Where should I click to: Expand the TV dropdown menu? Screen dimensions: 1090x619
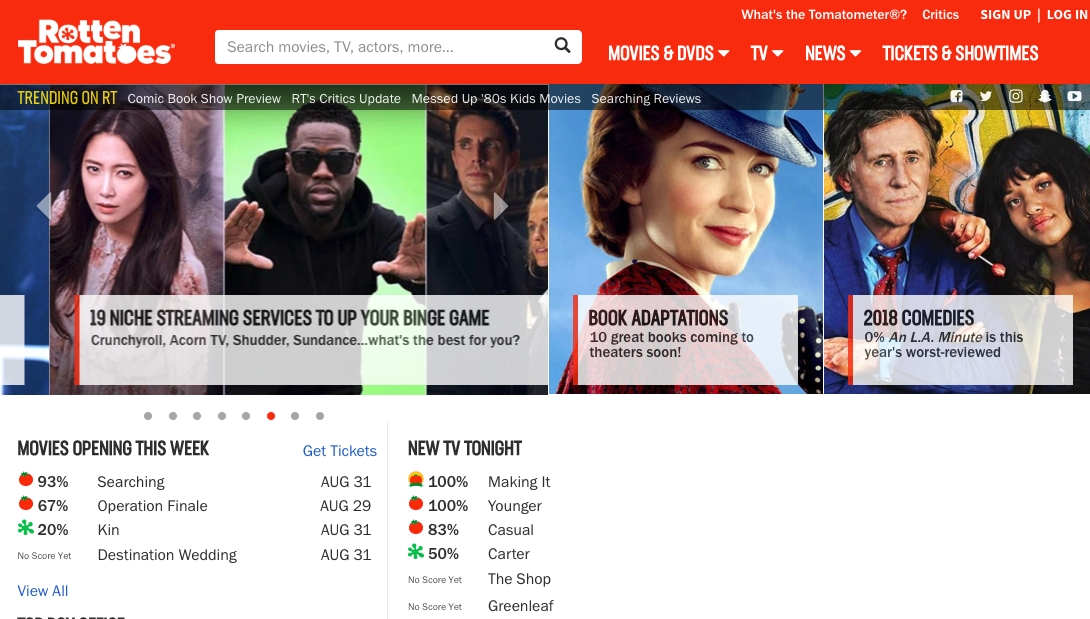click(x=767, y=54)
